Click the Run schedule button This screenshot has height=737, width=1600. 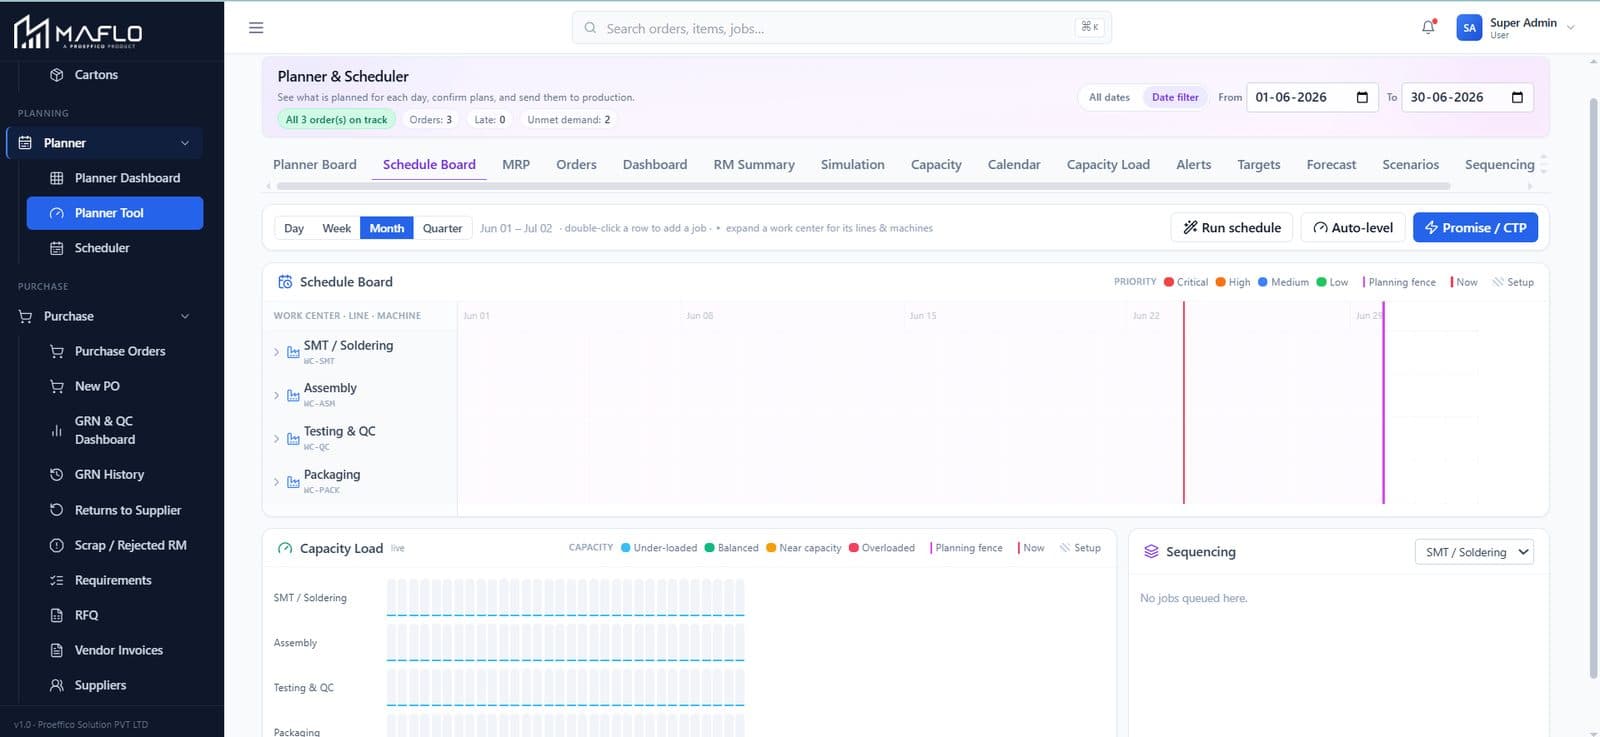point(1232,228)
